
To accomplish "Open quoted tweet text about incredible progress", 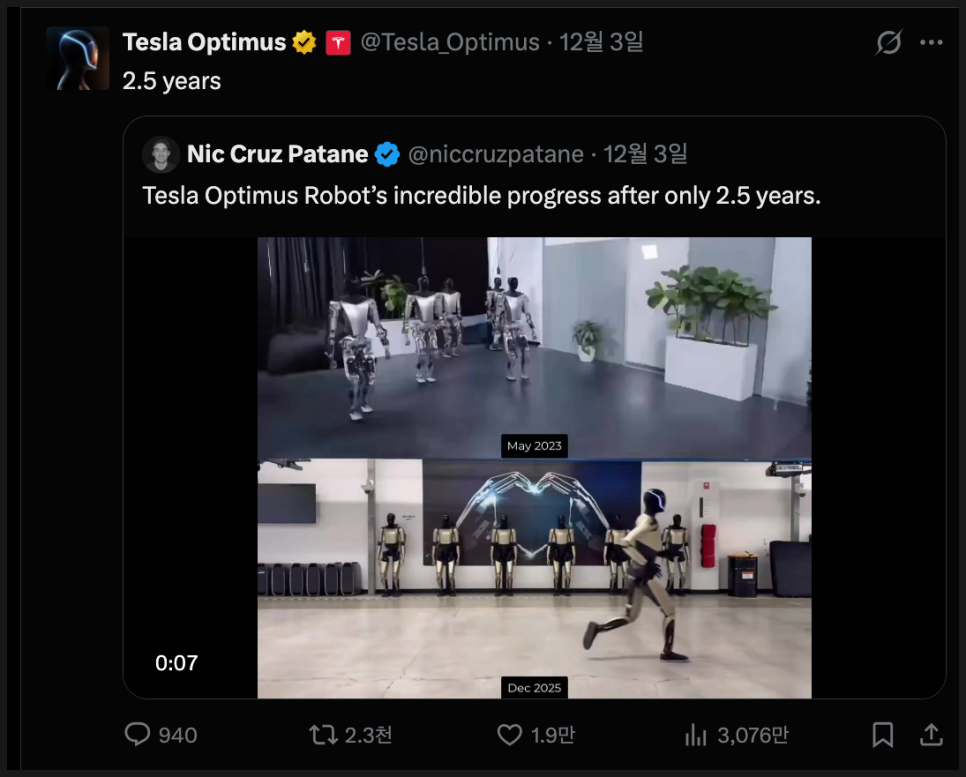I will 481,196.
